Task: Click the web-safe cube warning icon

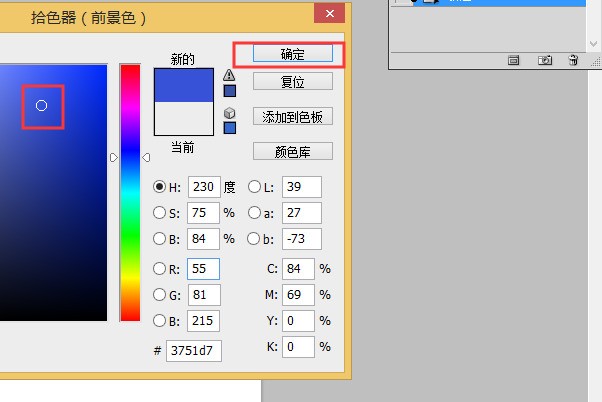Action: click(x=229, y=113)
